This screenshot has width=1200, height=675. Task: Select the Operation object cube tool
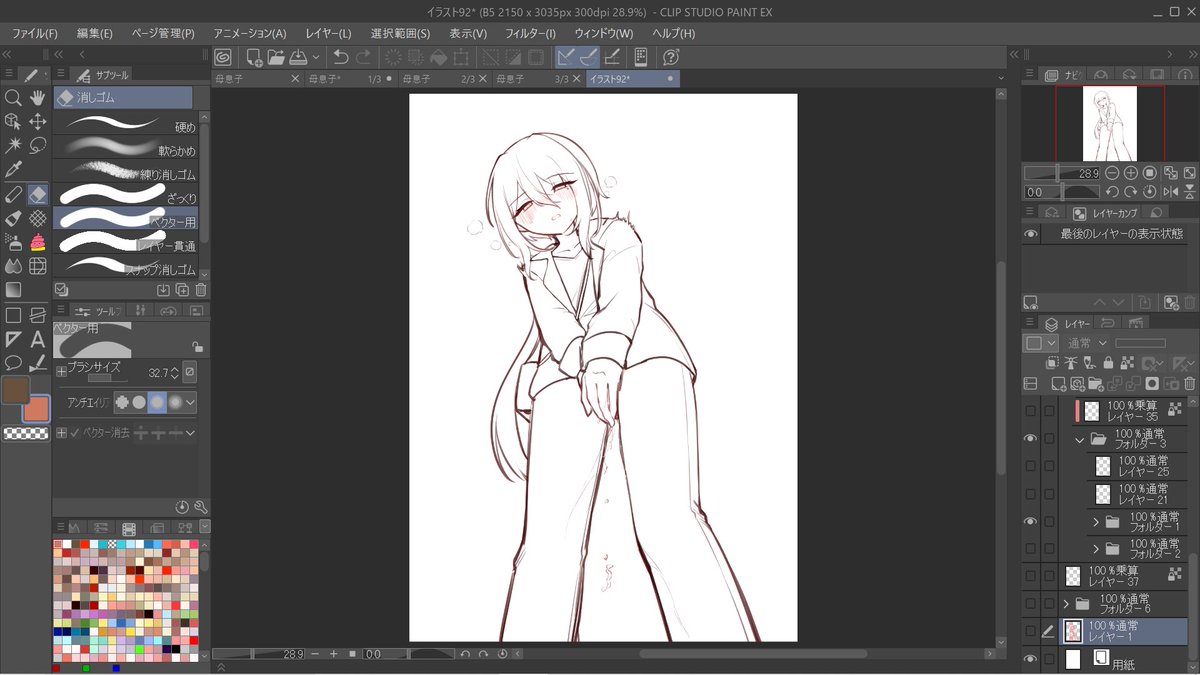[13, 121]
